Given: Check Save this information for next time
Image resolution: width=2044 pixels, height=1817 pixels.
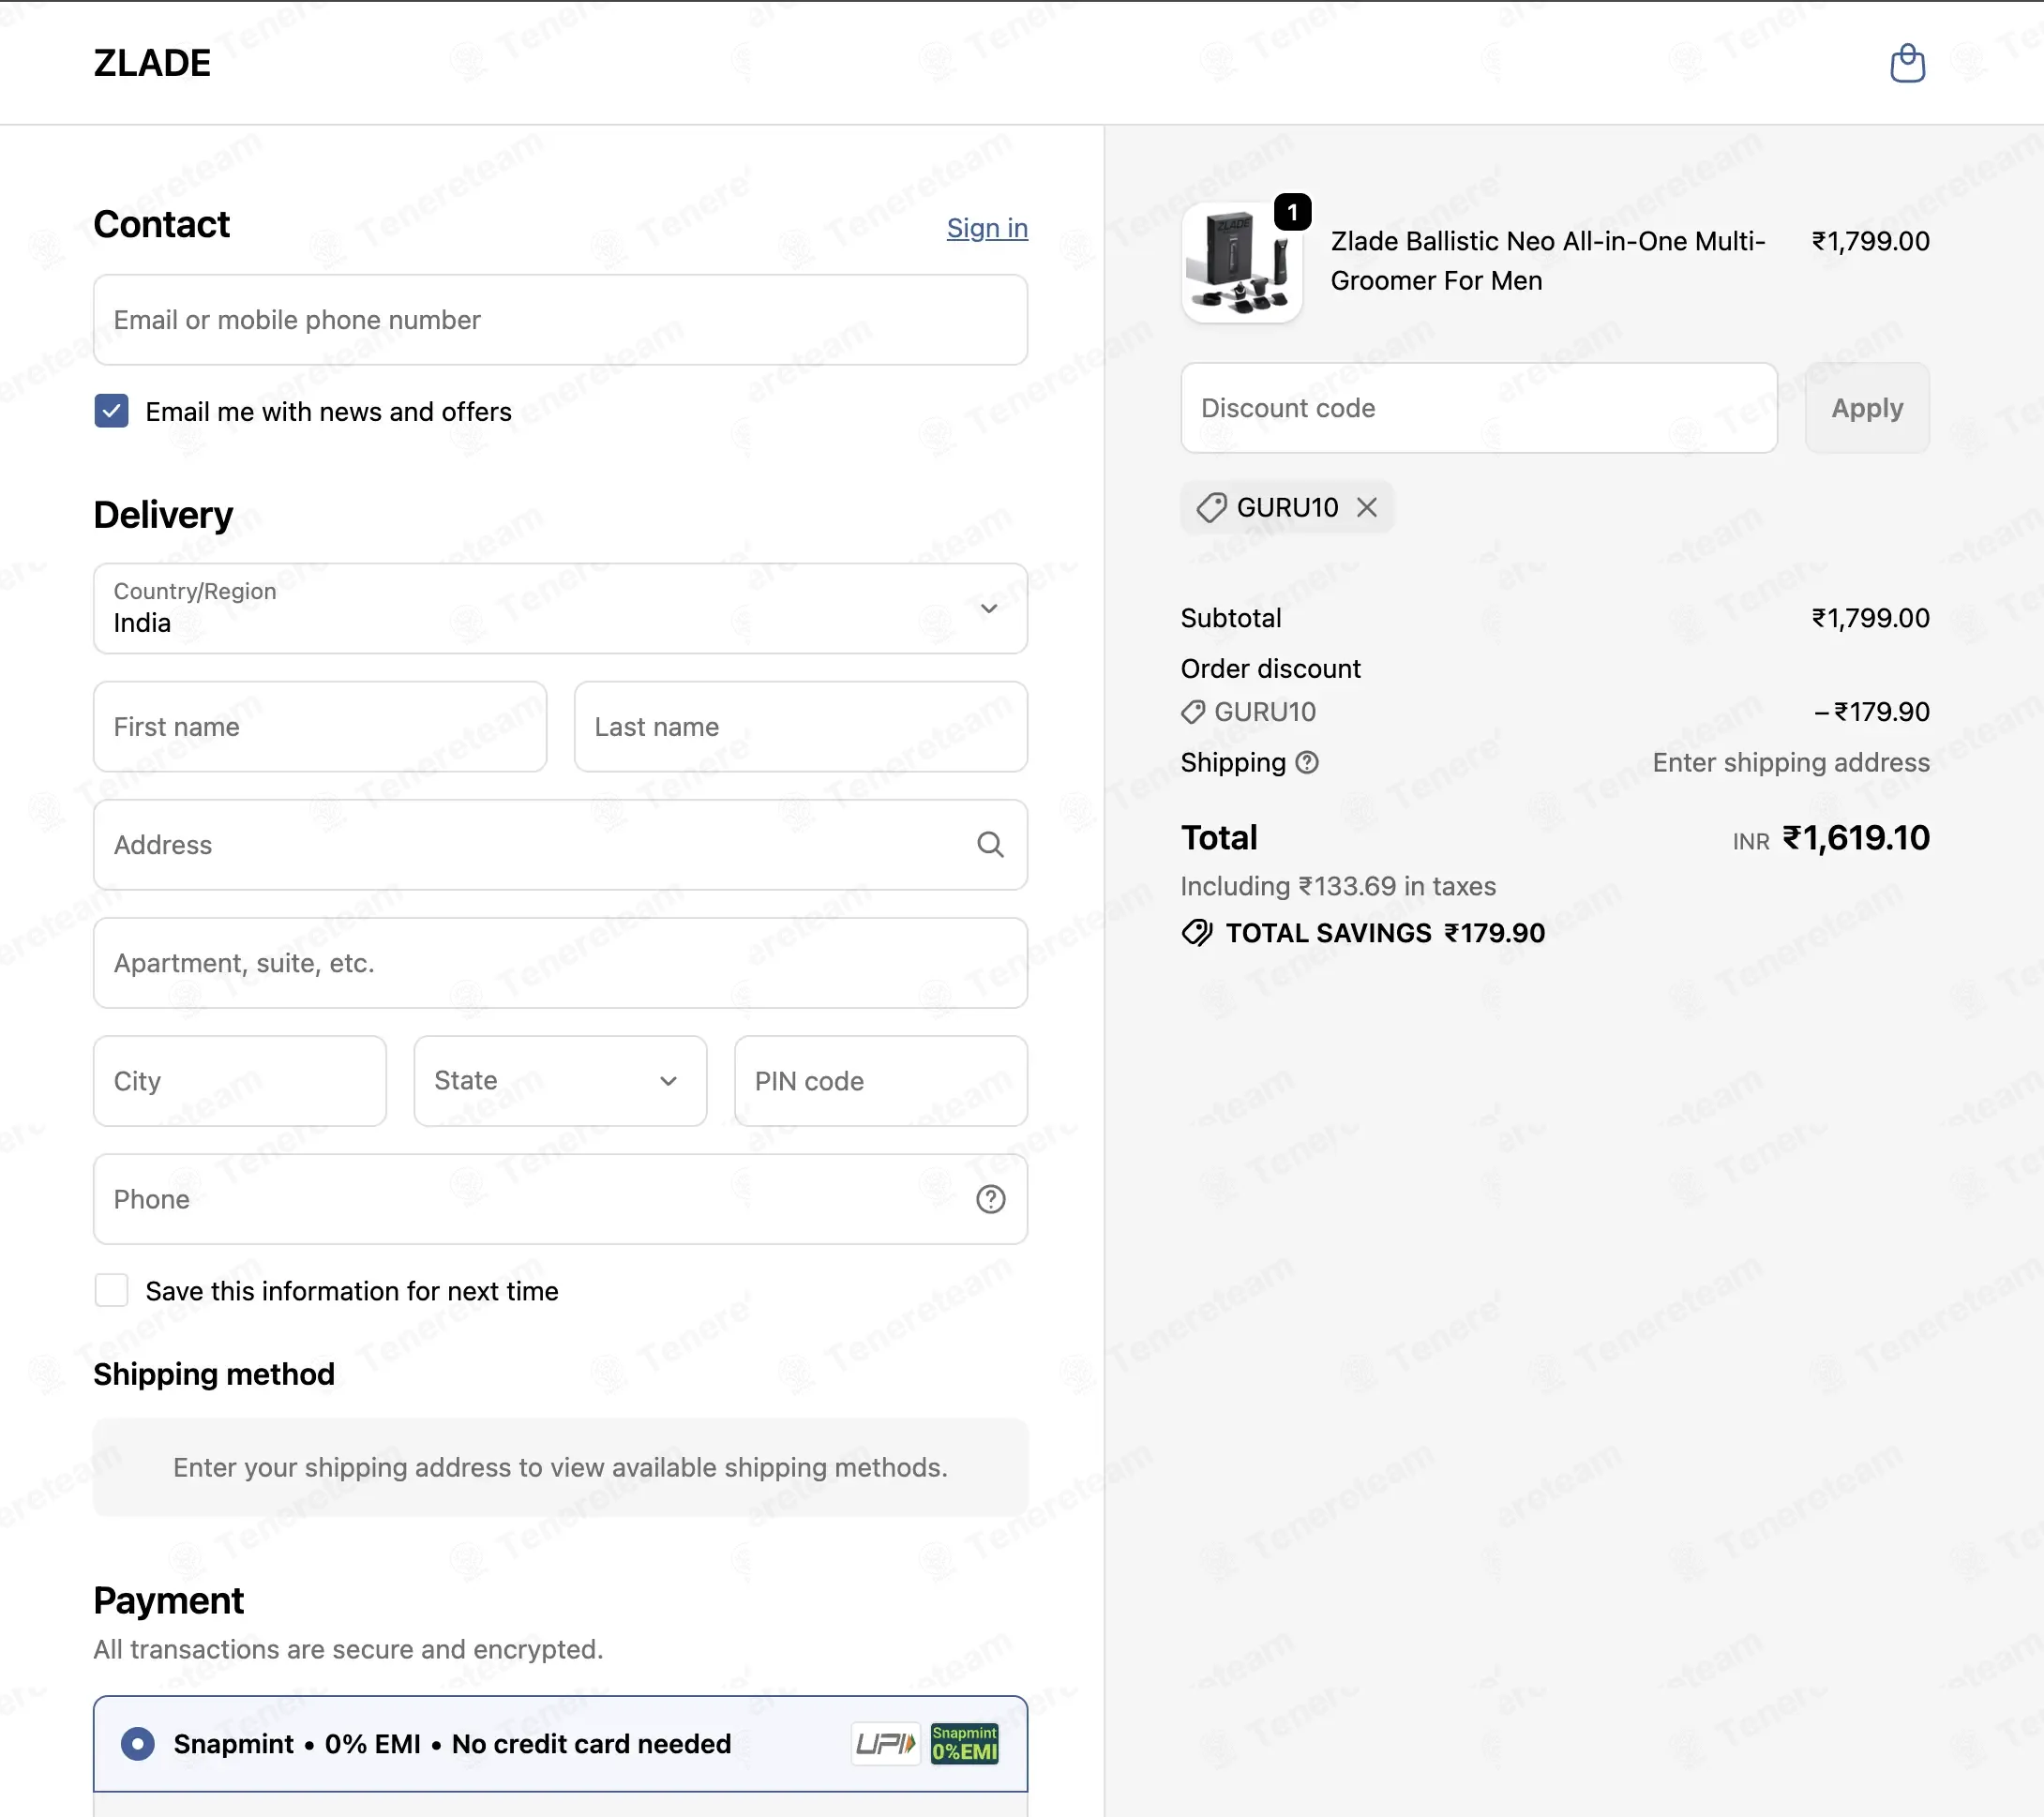Looking at the screenshot, I should [x=111, y=1290].
